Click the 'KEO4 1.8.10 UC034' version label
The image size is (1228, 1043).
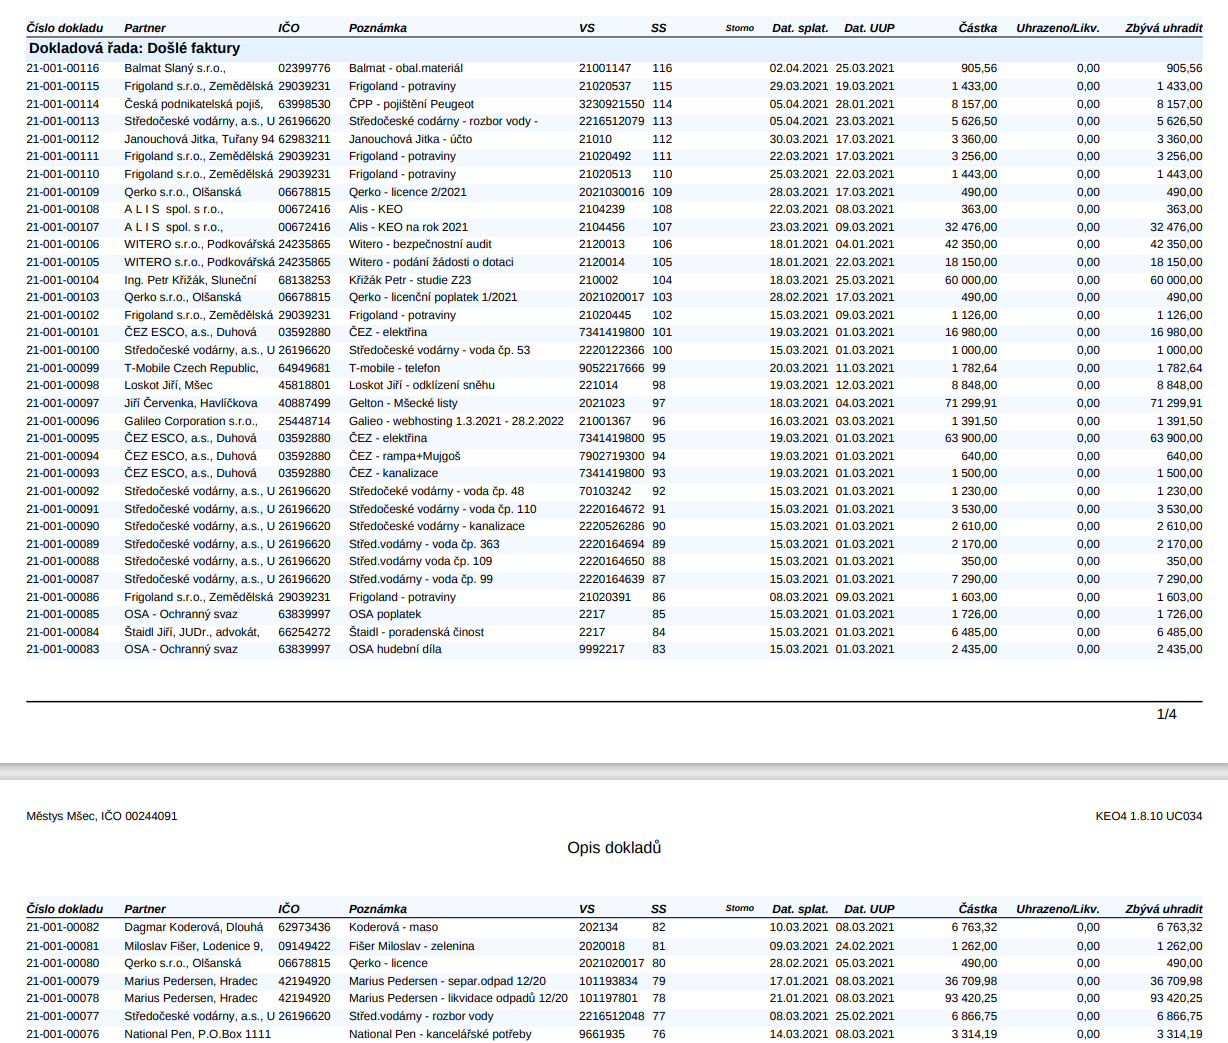tap(1148, 816)
